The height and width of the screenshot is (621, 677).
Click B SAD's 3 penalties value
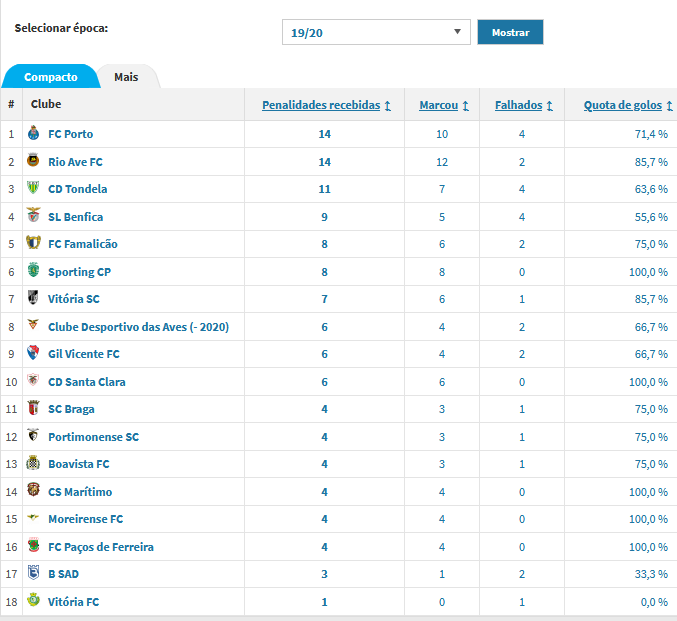pos(325,574)
